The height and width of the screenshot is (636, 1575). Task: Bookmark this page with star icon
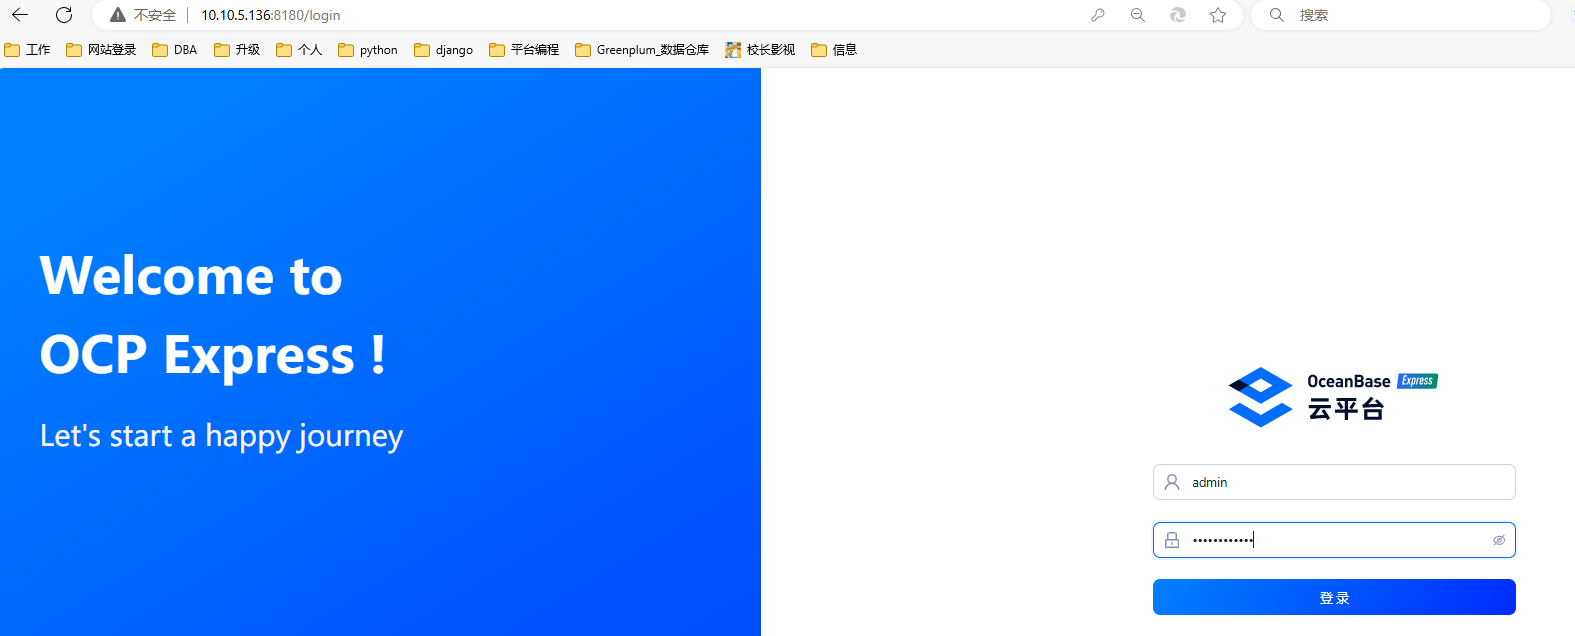click(1218, 15)
